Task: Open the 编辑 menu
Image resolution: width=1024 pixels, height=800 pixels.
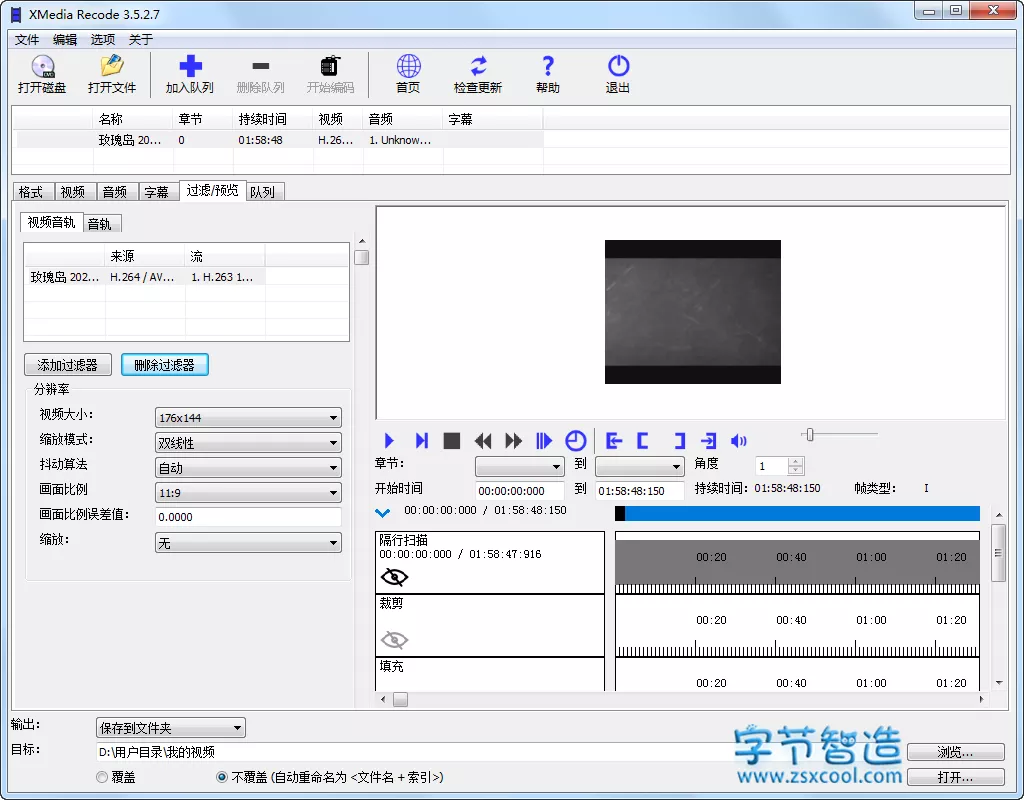Action: [x=65, y=40]
